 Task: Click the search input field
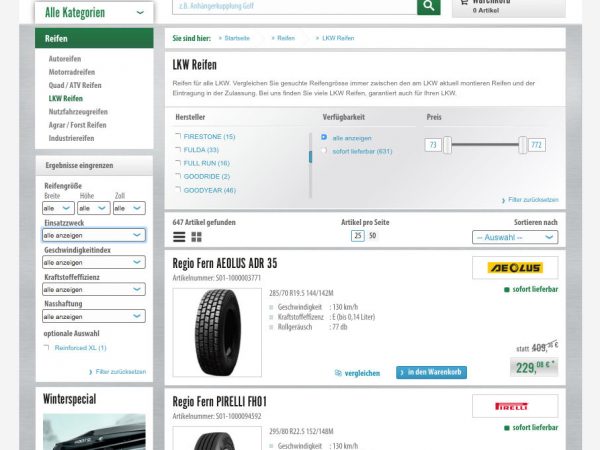point(295,7)
